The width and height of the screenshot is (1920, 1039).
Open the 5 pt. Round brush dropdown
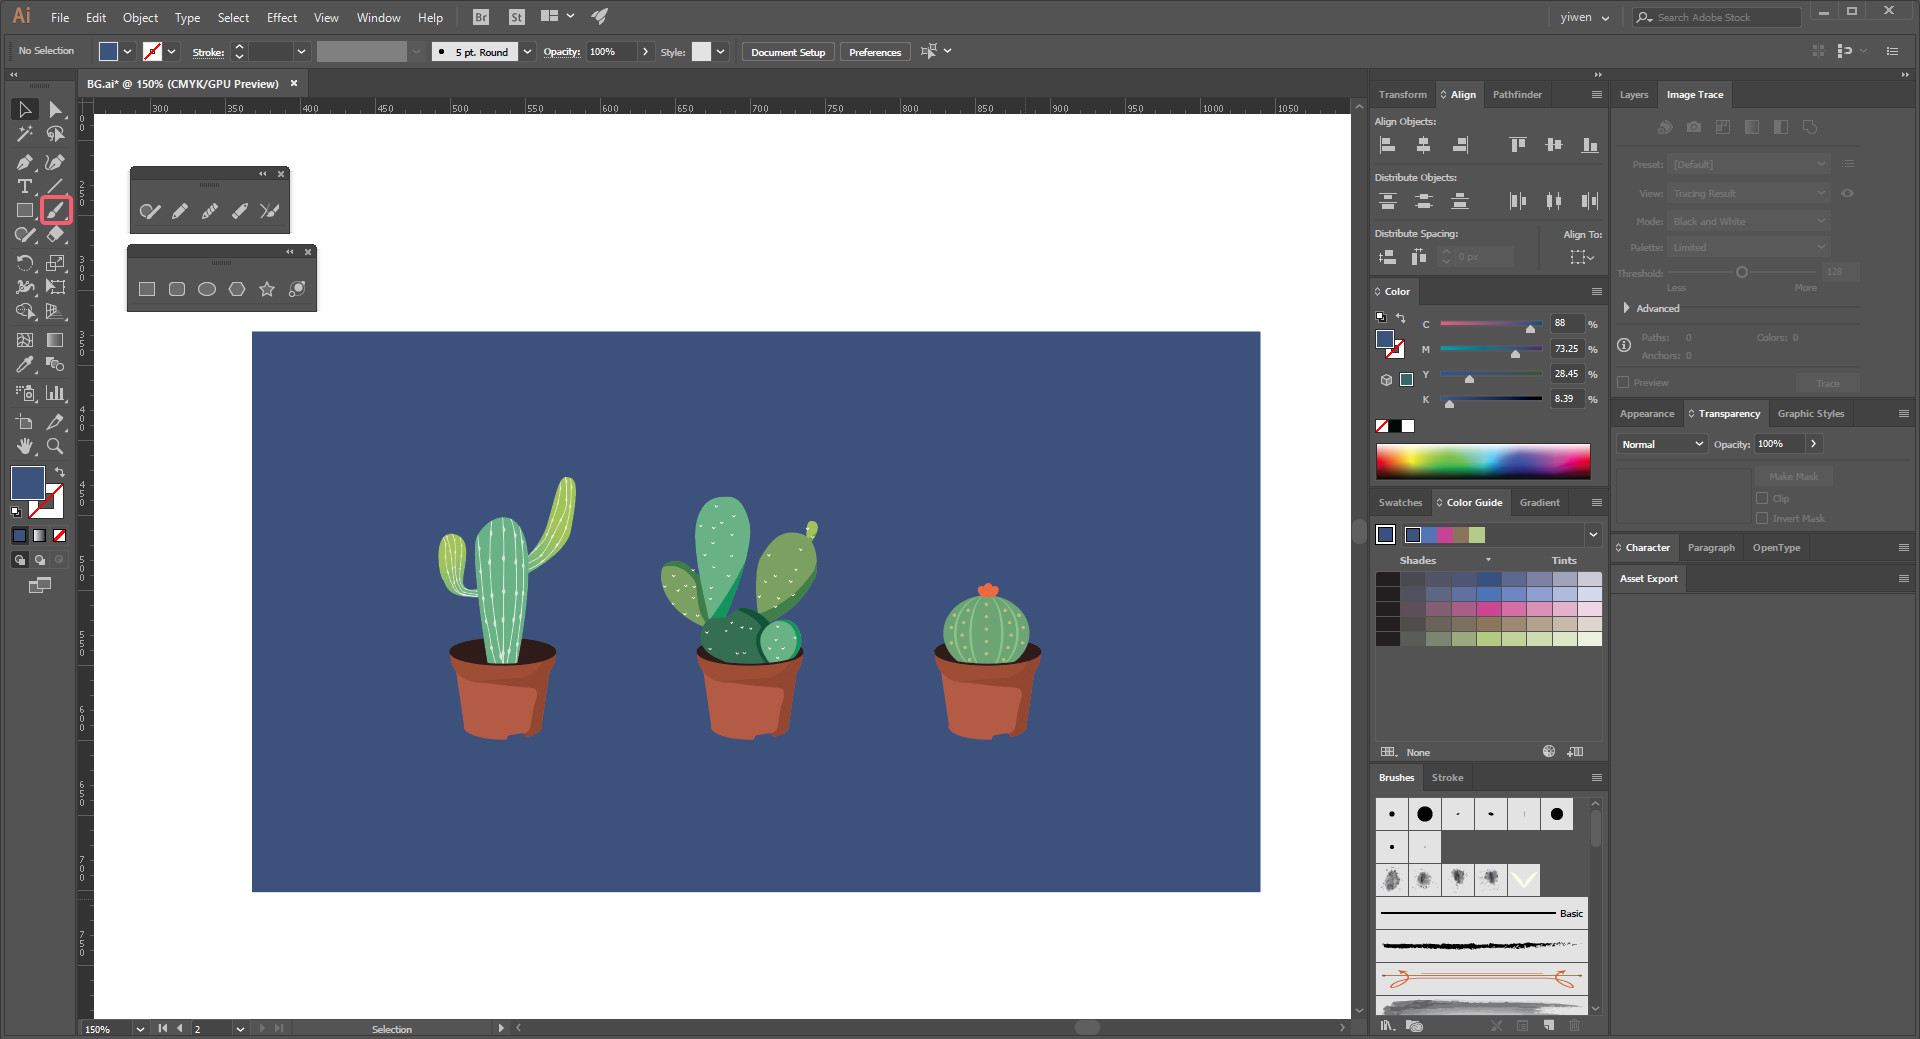tap(527, 52)
